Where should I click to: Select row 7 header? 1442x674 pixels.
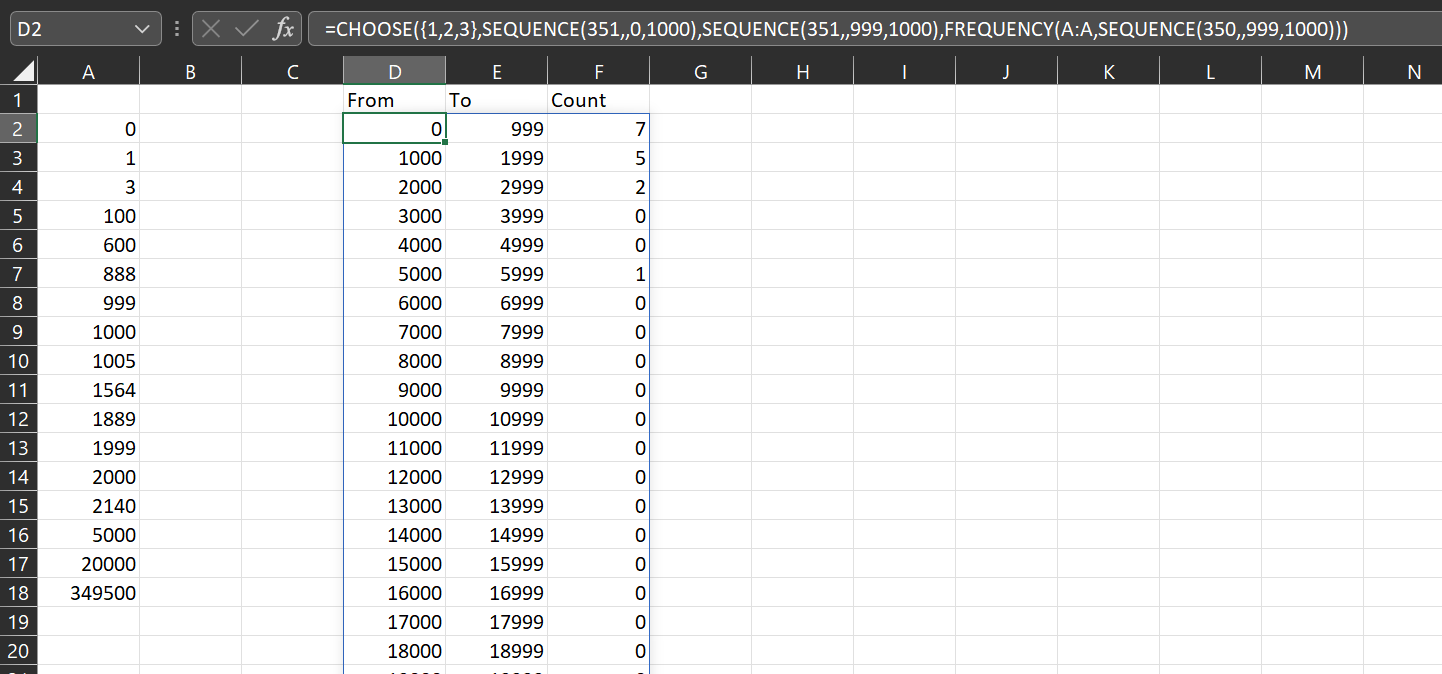click(18, 274)
